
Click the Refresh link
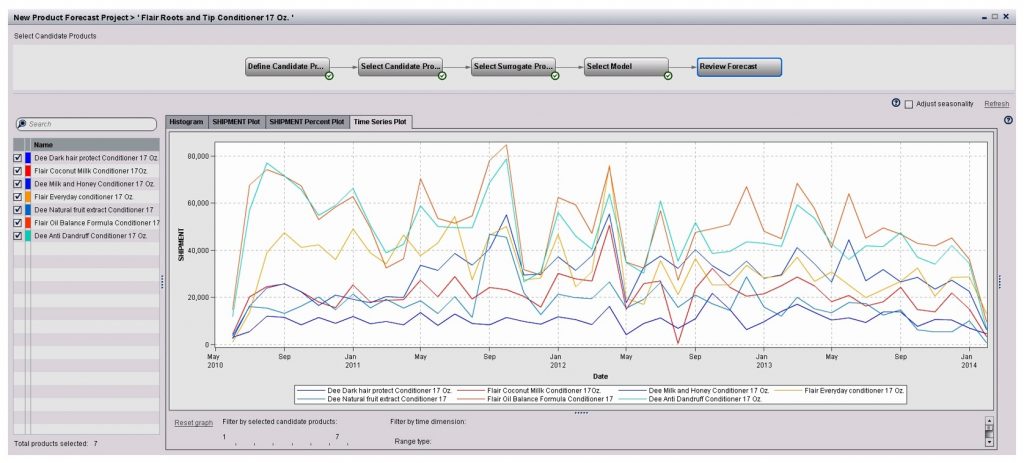tap(996, 104)
